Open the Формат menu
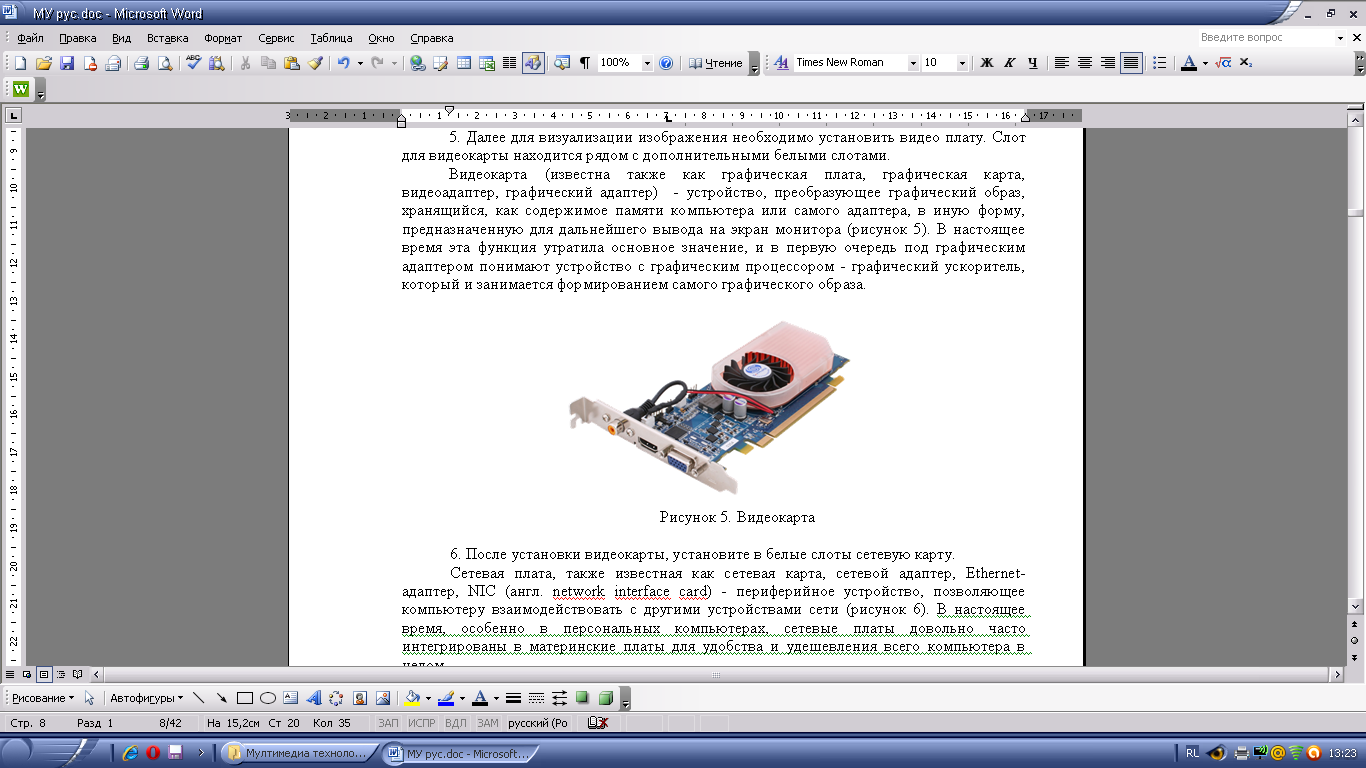The width and height of the screenshot is (1366, 768). click(223, 38)
